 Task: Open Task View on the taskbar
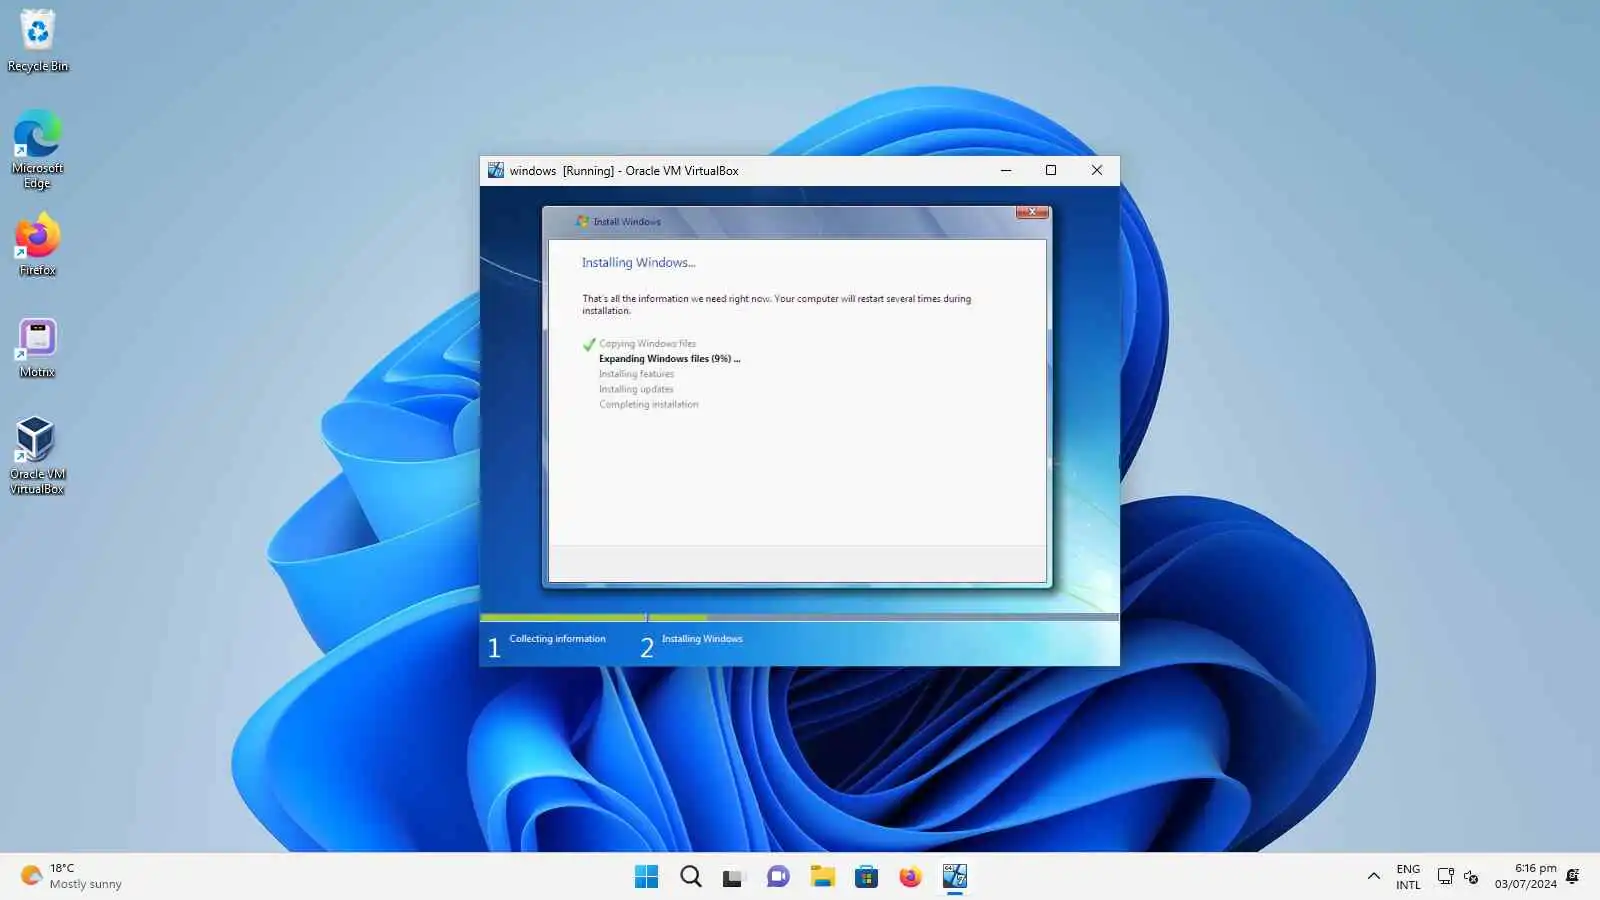[x=734, y=877]
